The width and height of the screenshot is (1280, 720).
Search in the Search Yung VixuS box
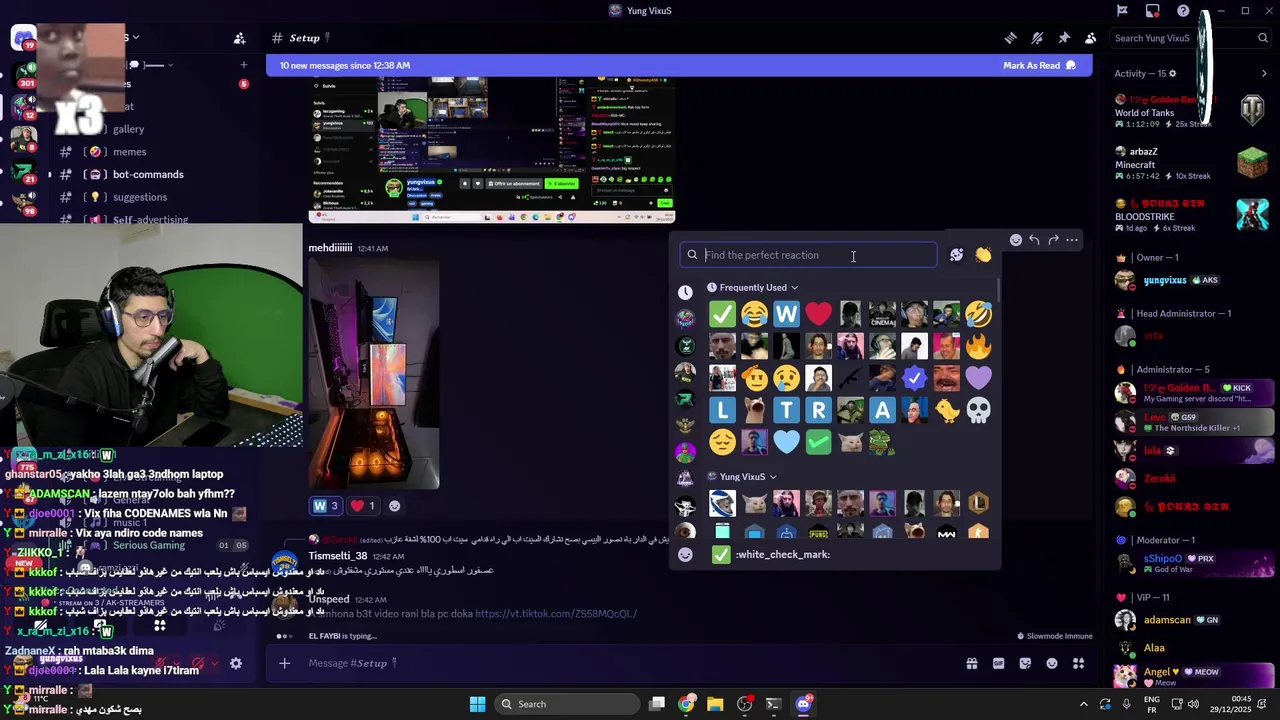tap(1190, 38)
